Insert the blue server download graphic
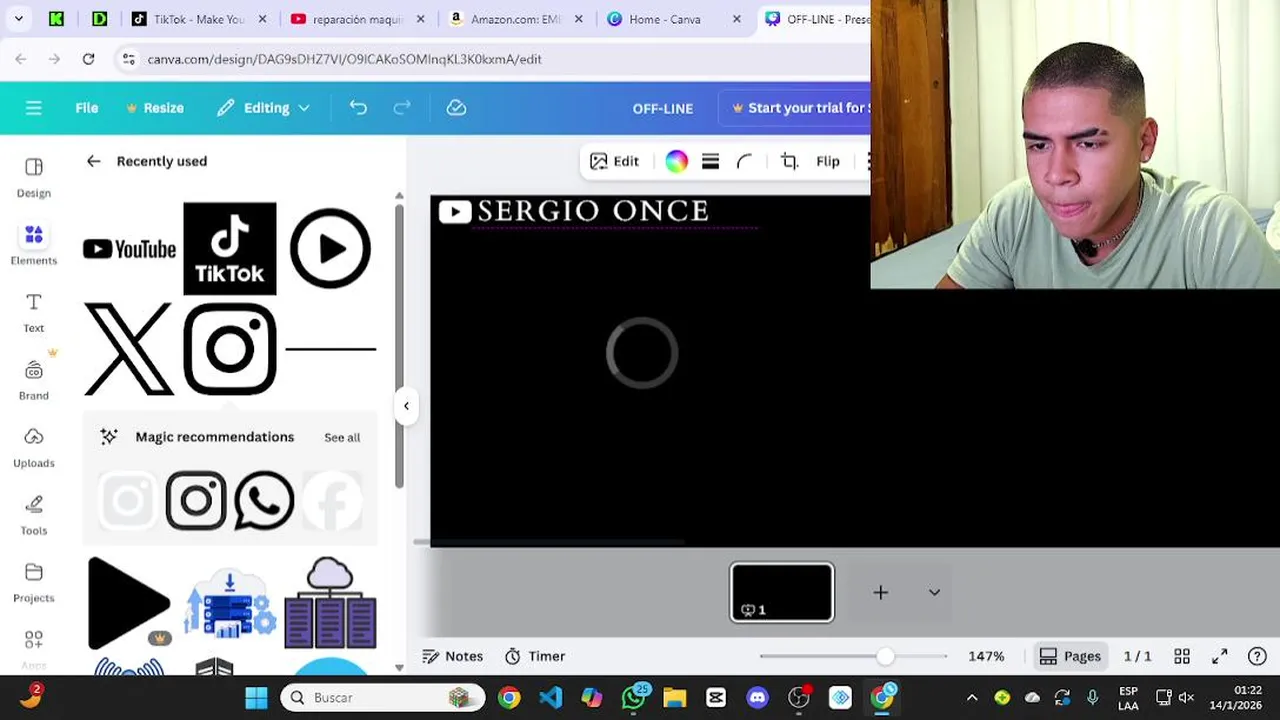Viewport: 1280px width, 720px height. point(230,603)
